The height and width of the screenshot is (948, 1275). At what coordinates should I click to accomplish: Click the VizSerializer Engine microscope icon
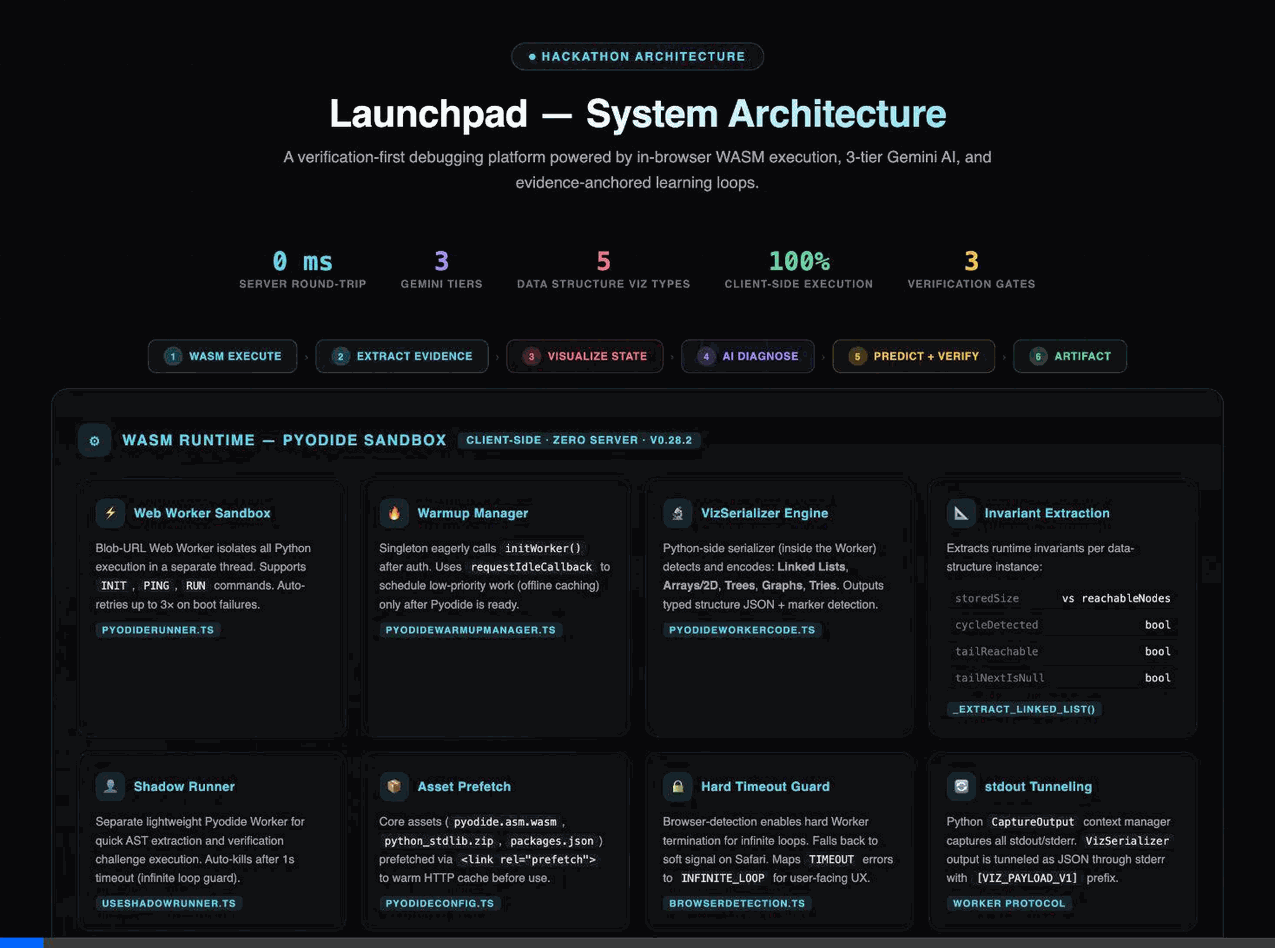tap(678, 513)
